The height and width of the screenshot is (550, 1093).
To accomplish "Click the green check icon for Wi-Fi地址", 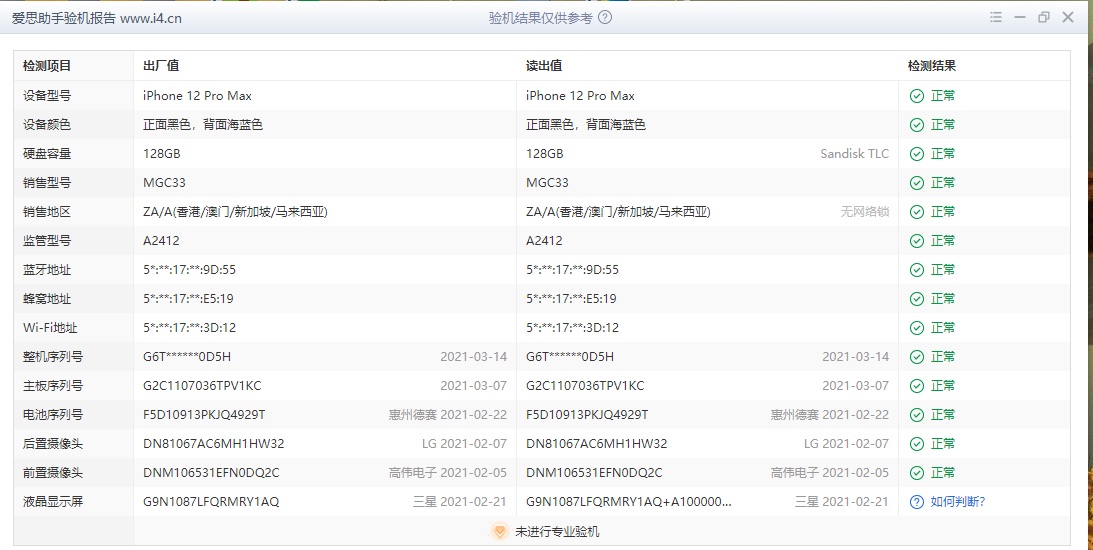I will (917, 328).
